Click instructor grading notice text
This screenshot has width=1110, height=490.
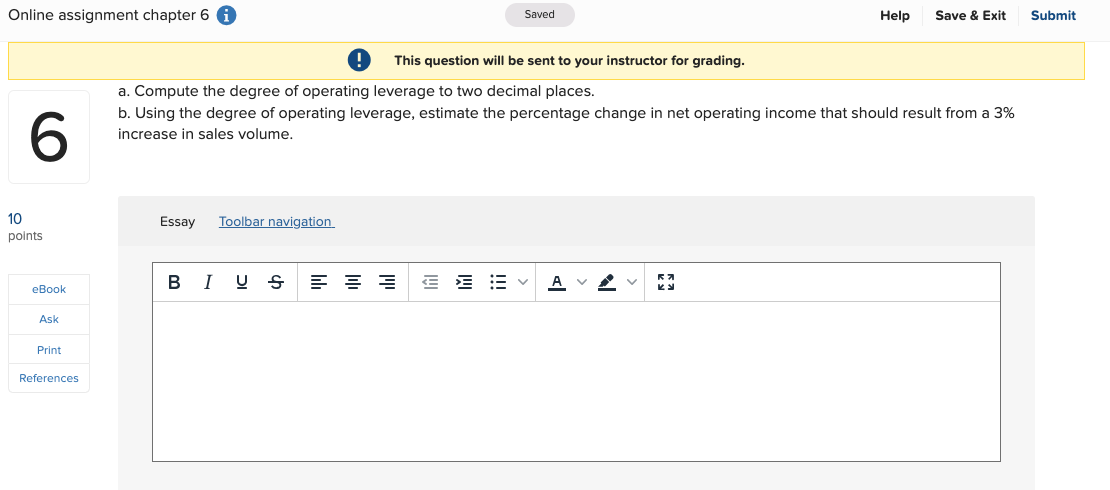click(x=569, y=60)
